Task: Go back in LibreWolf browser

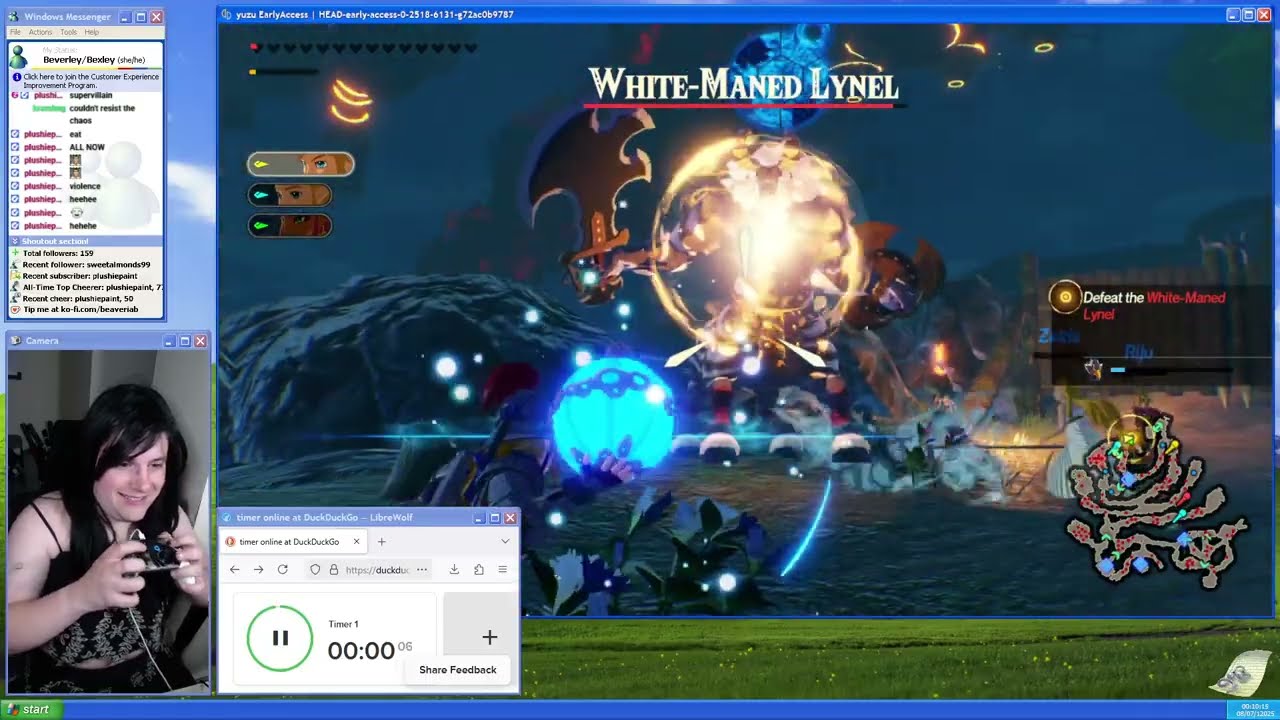Action: click(x=234, y=569)
